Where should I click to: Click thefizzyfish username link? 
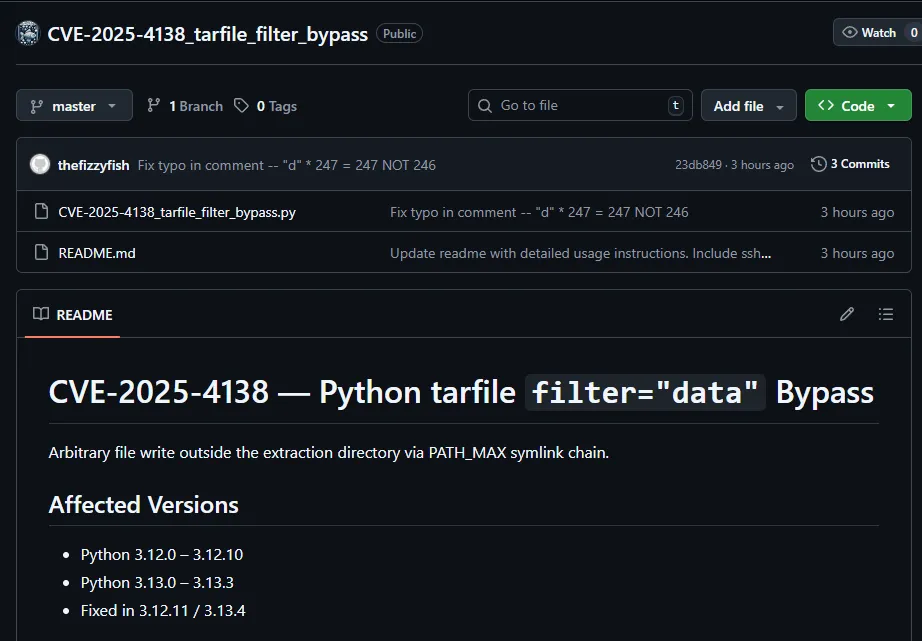coord(94,165)
